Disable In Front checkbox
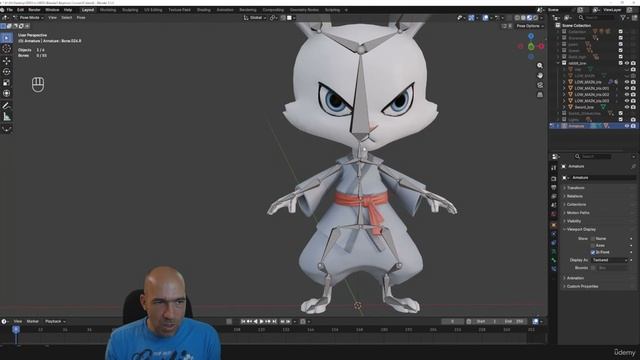Screen dimensions: 640x360 tap(593, 253)
